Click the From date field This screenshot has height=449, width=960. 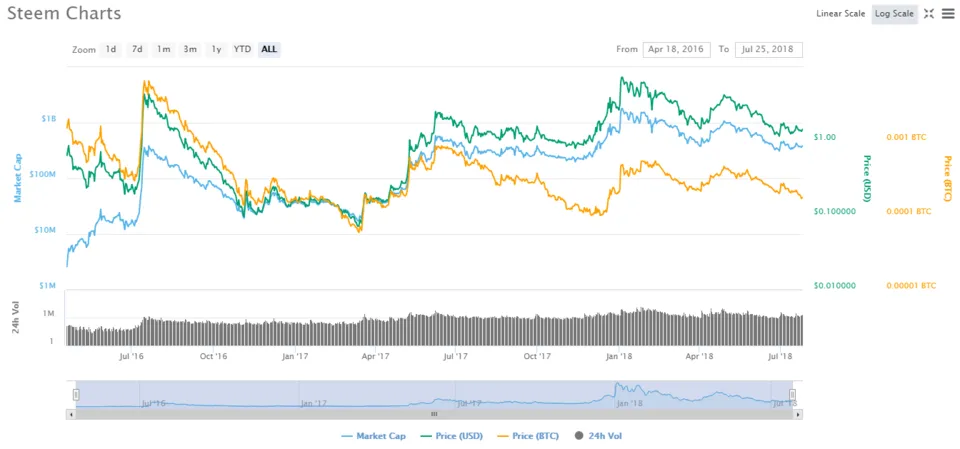tap(677, 50)
